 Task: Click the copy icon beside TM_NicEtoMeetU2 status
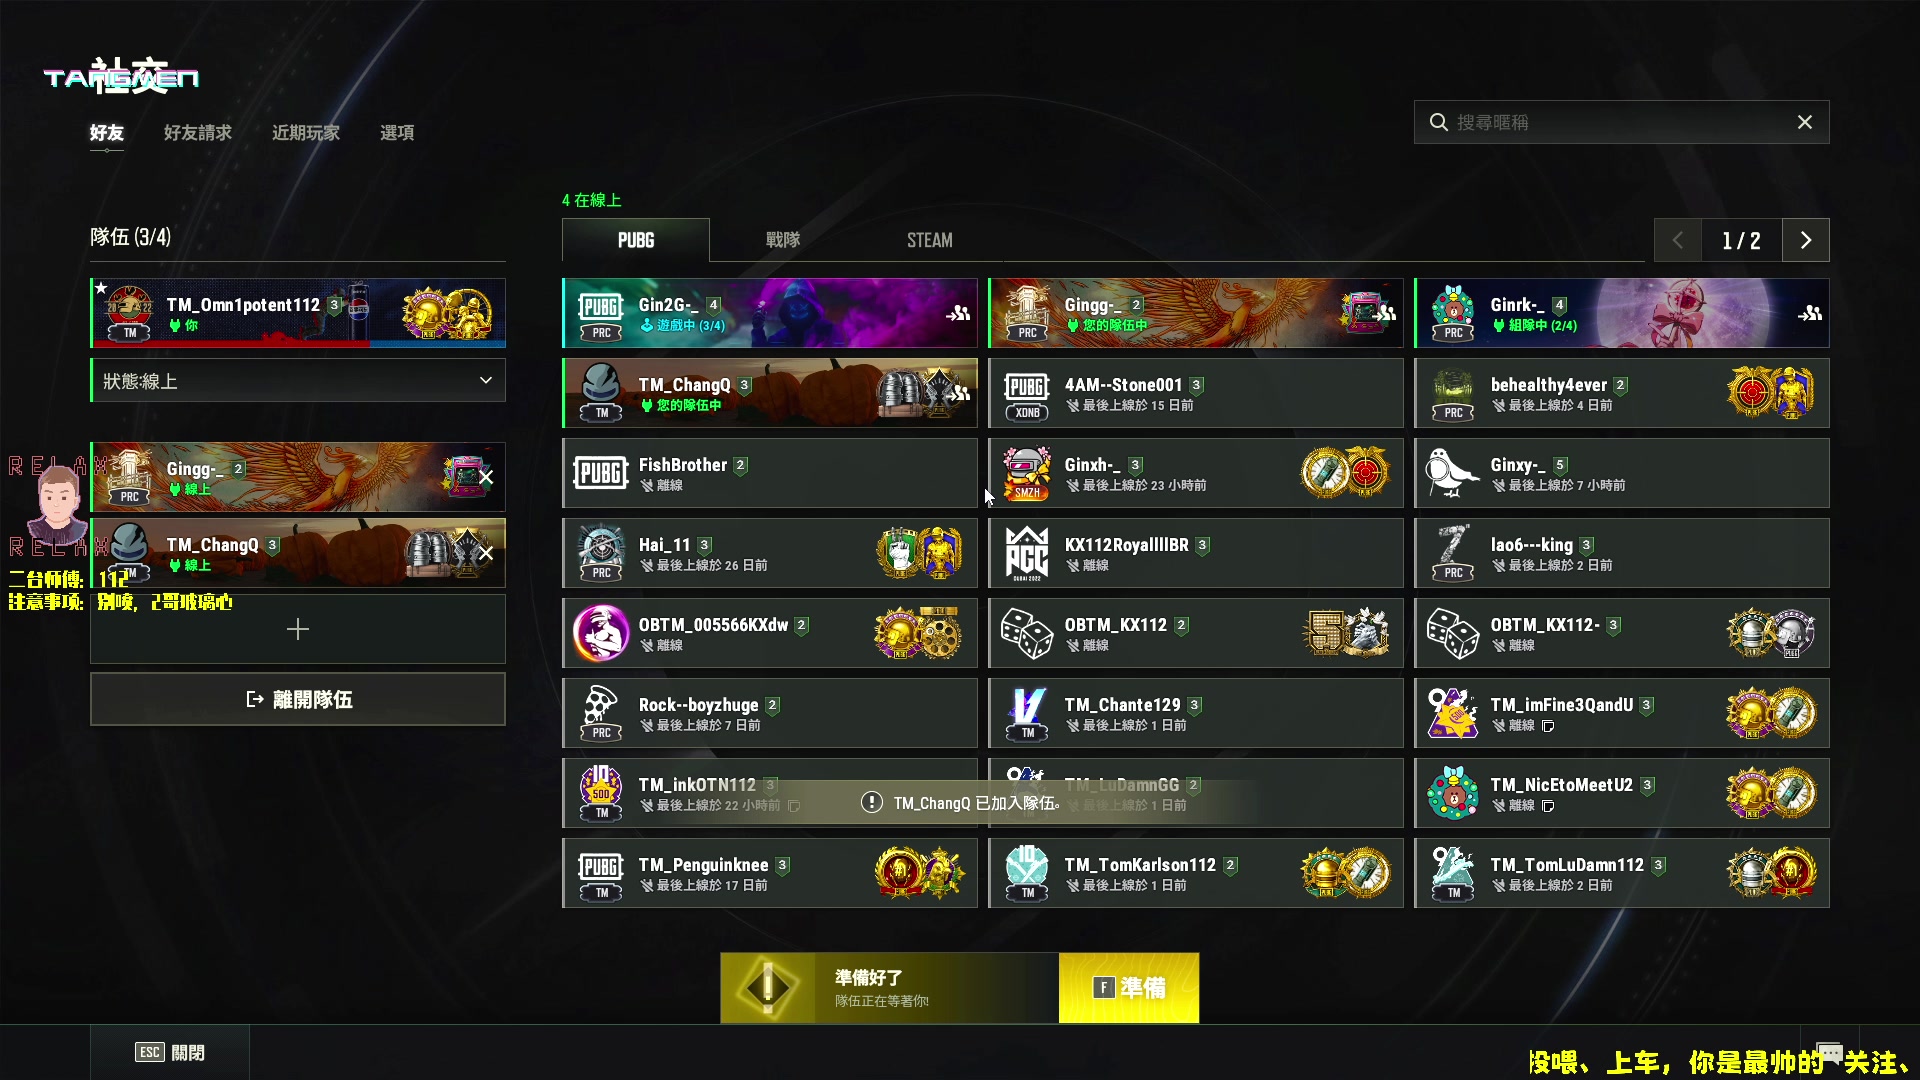(1548, 806)
